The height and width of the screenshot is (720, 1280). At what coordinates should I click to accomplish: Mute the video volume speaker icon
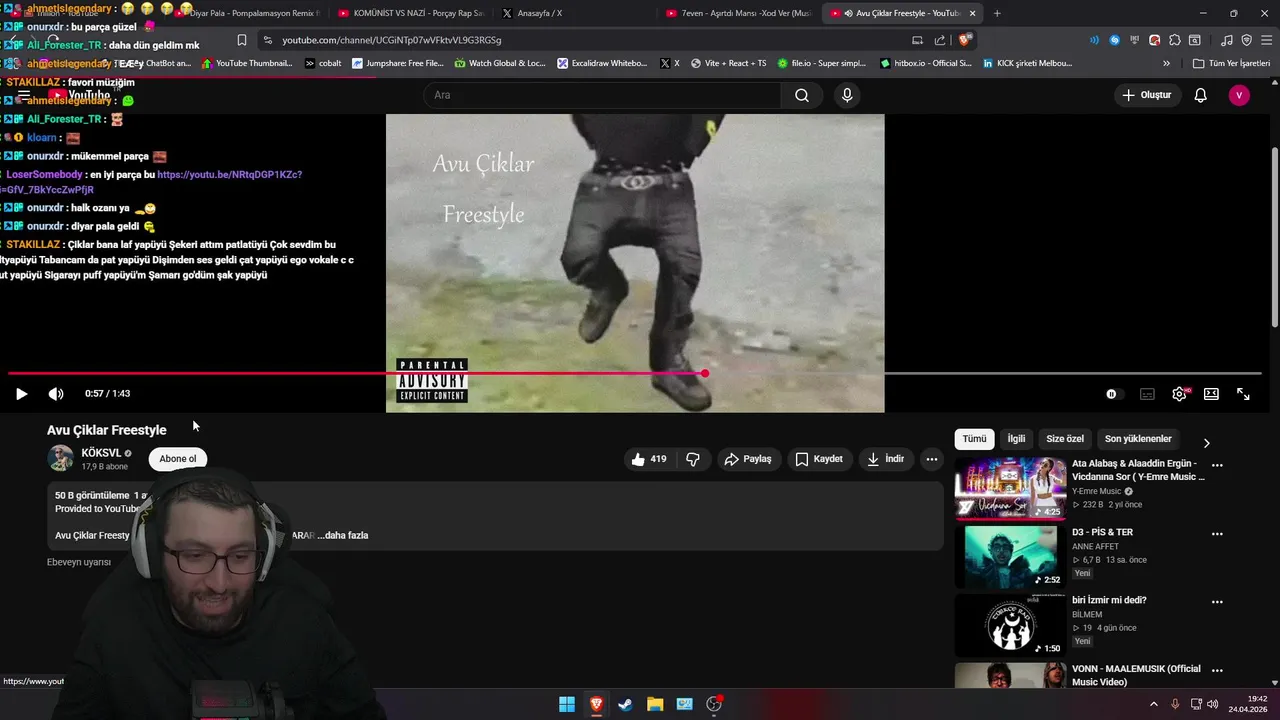click(56, 394)
